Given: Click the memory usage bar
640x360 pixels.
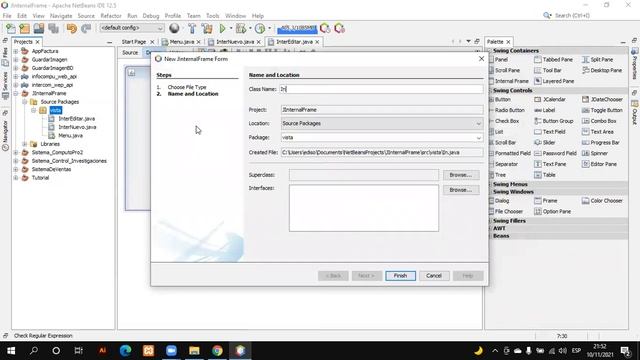Looking at the screenshot, I should [x=297, y=28].
